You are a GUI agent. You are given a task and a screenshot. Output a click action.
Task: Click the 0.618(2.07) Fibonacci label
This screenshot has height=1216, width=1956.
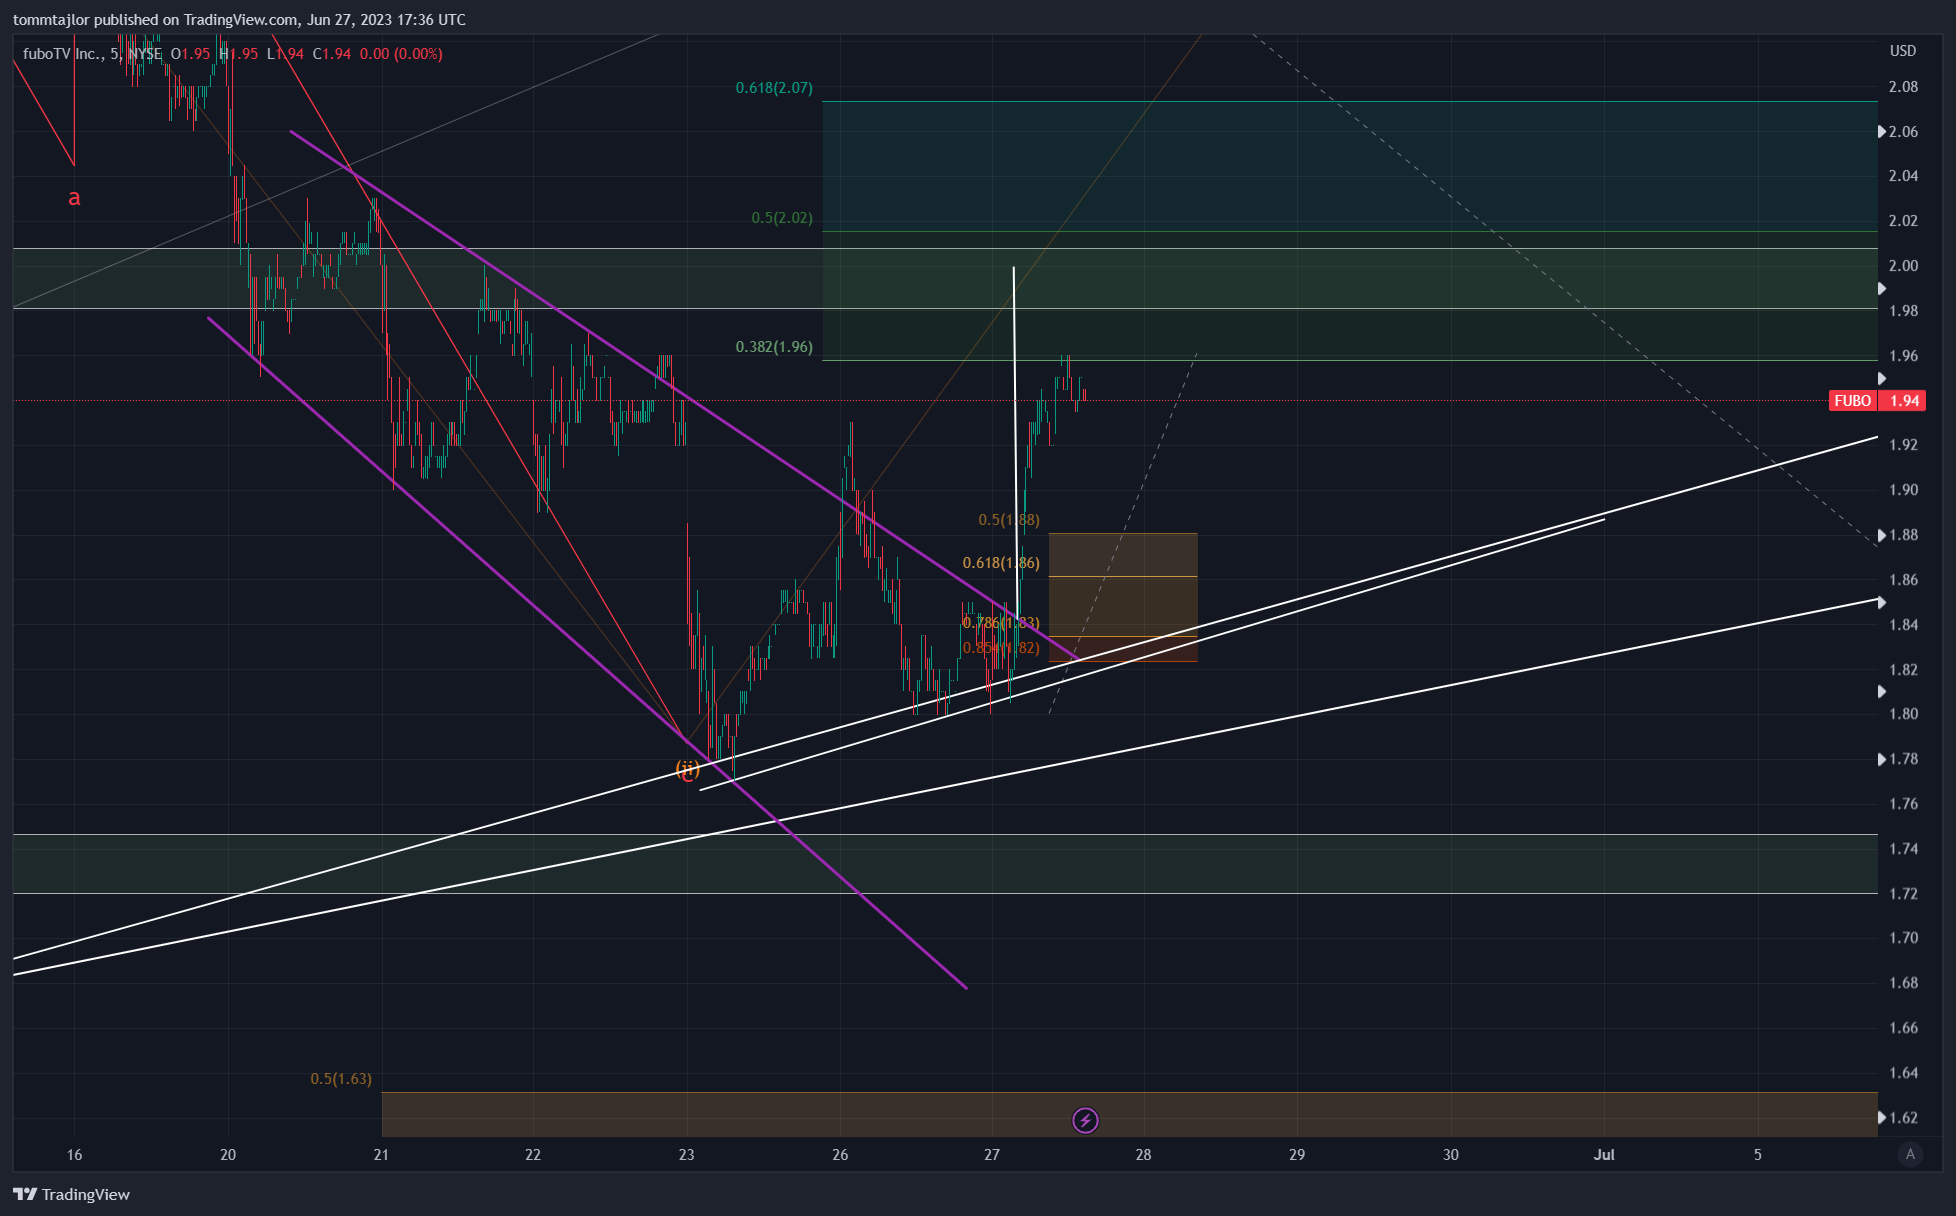click(774, 88)
